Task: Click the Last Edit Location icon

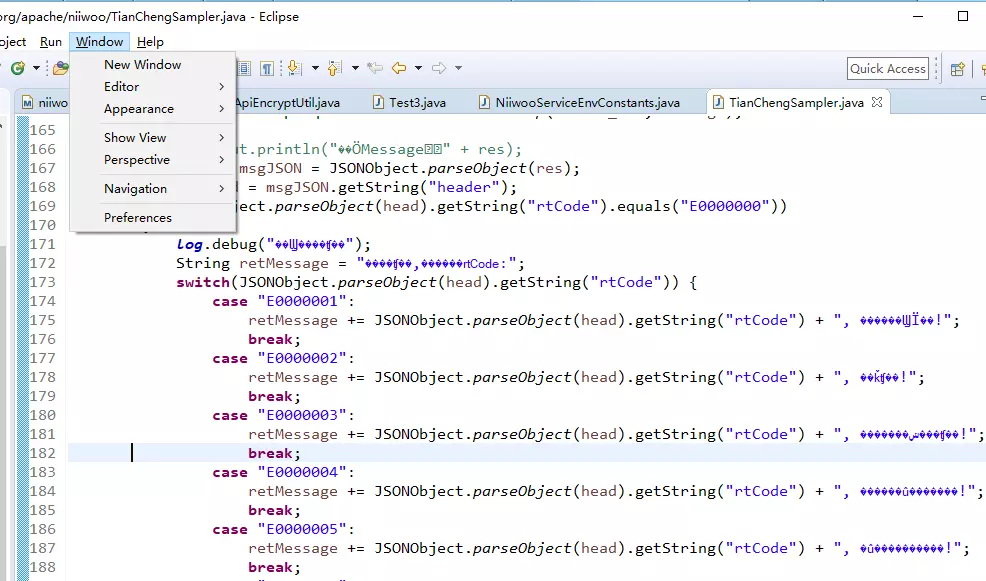Action: 375,68
